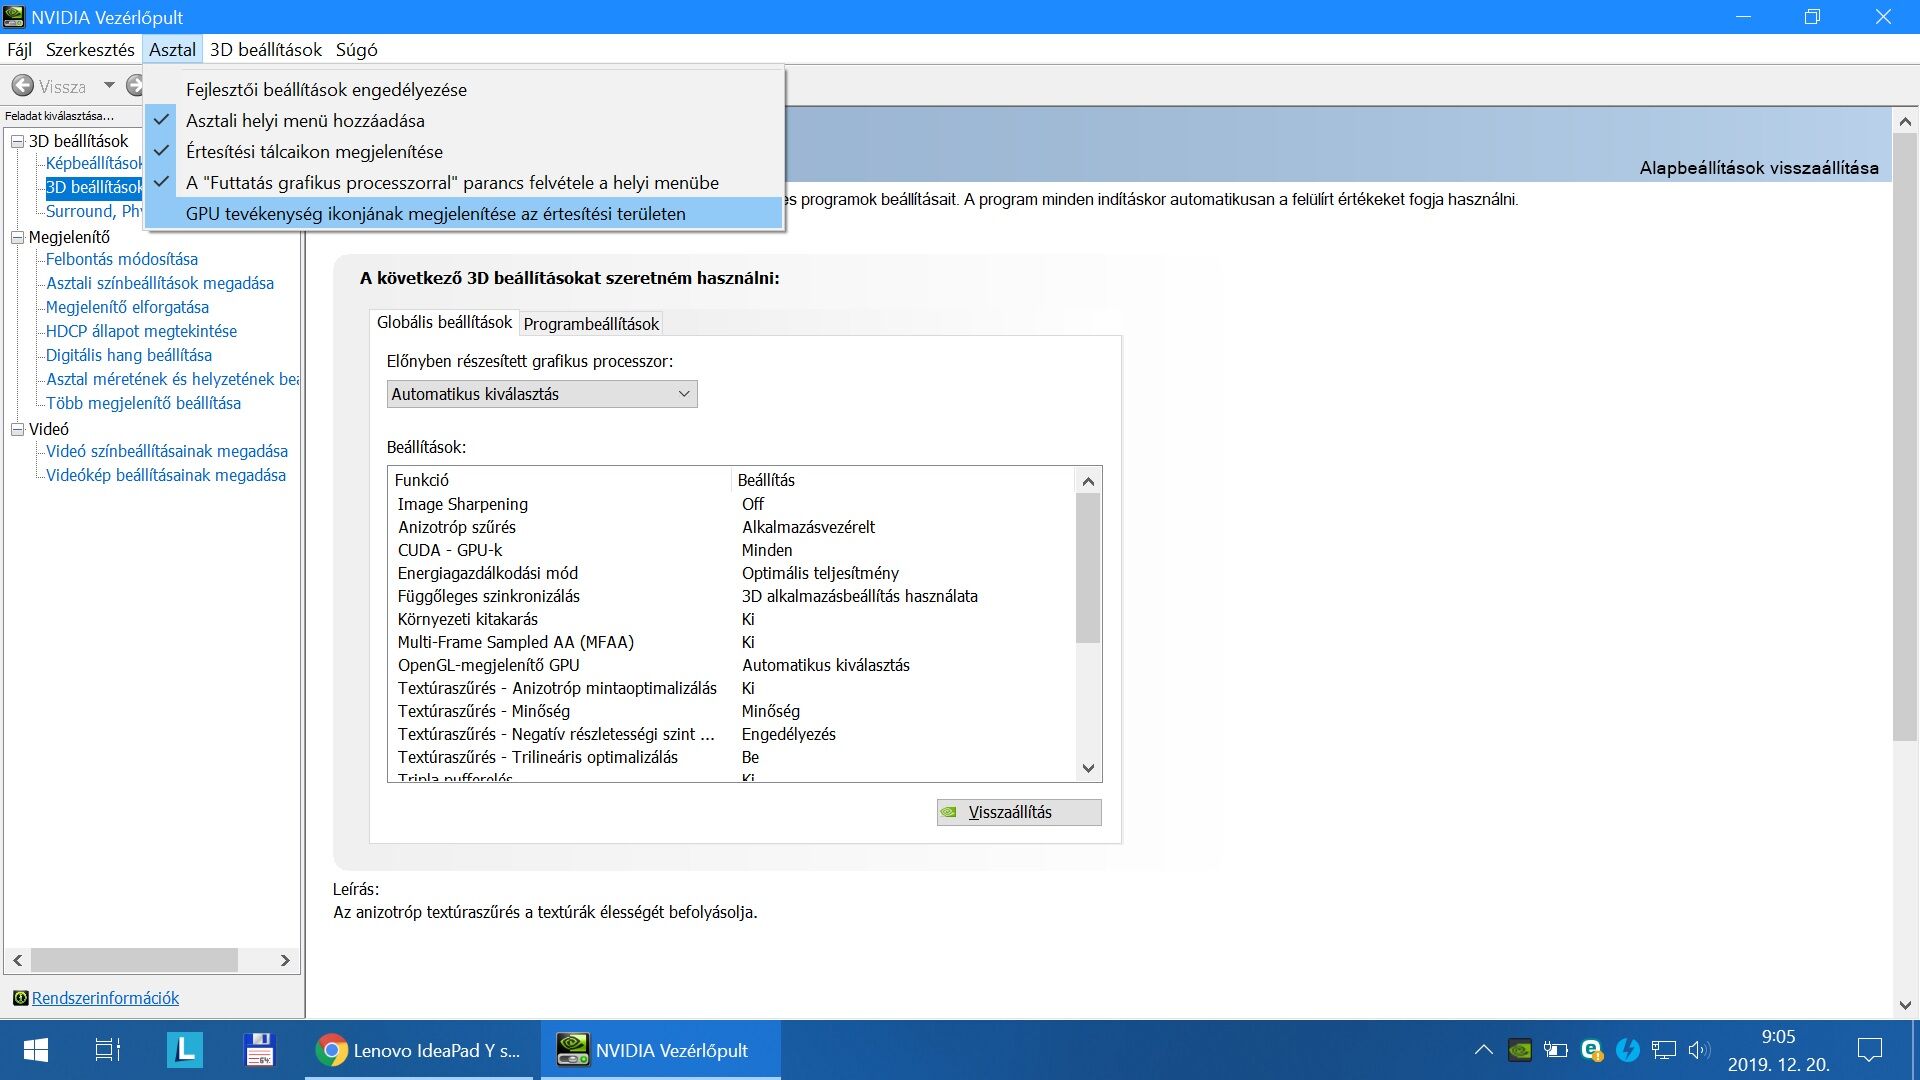1920x1080 pixels.
Task: Show hidden system tray icons
Action: pyautogui.click(x=1483, y=1050)
